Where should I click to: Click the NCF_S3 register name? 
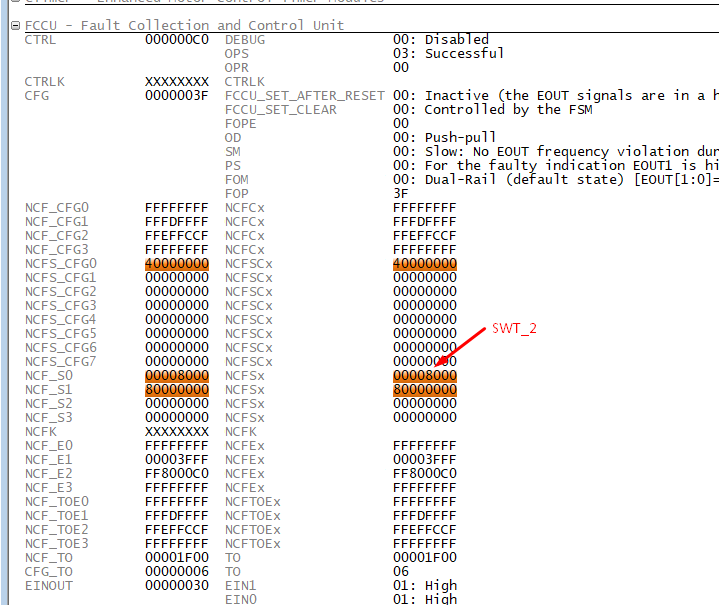point(49,417)
